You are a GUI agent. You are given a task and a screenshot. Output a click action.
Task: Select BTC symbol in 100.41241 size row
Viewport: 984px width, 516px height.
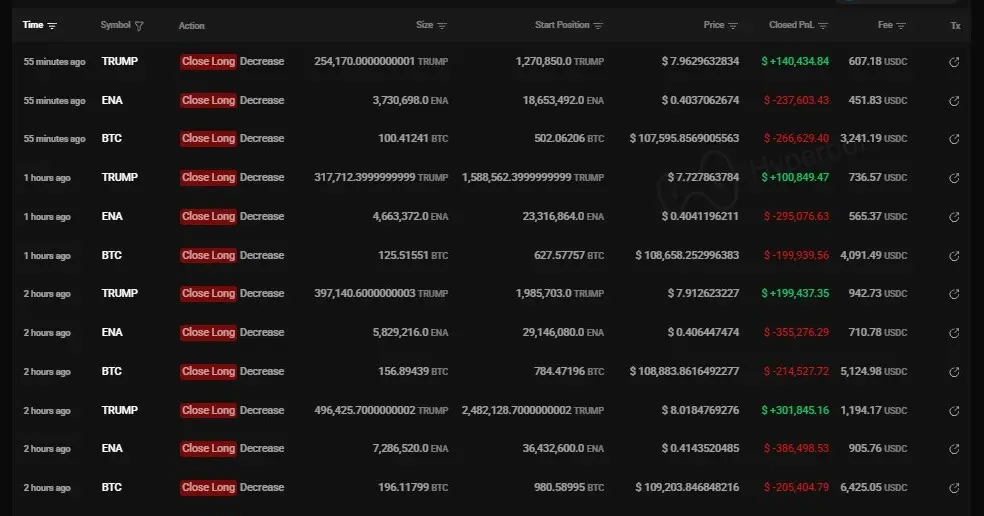[x=111, y=139]
